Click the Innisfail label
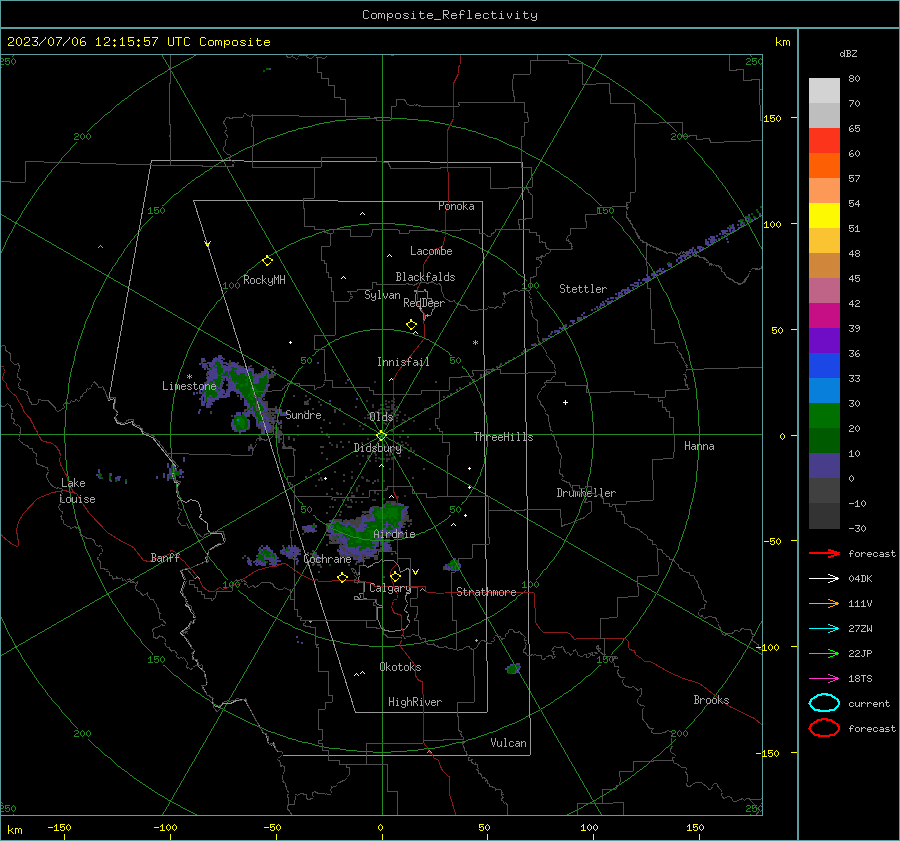The image size is (900, 841). (x=403, y=362)
